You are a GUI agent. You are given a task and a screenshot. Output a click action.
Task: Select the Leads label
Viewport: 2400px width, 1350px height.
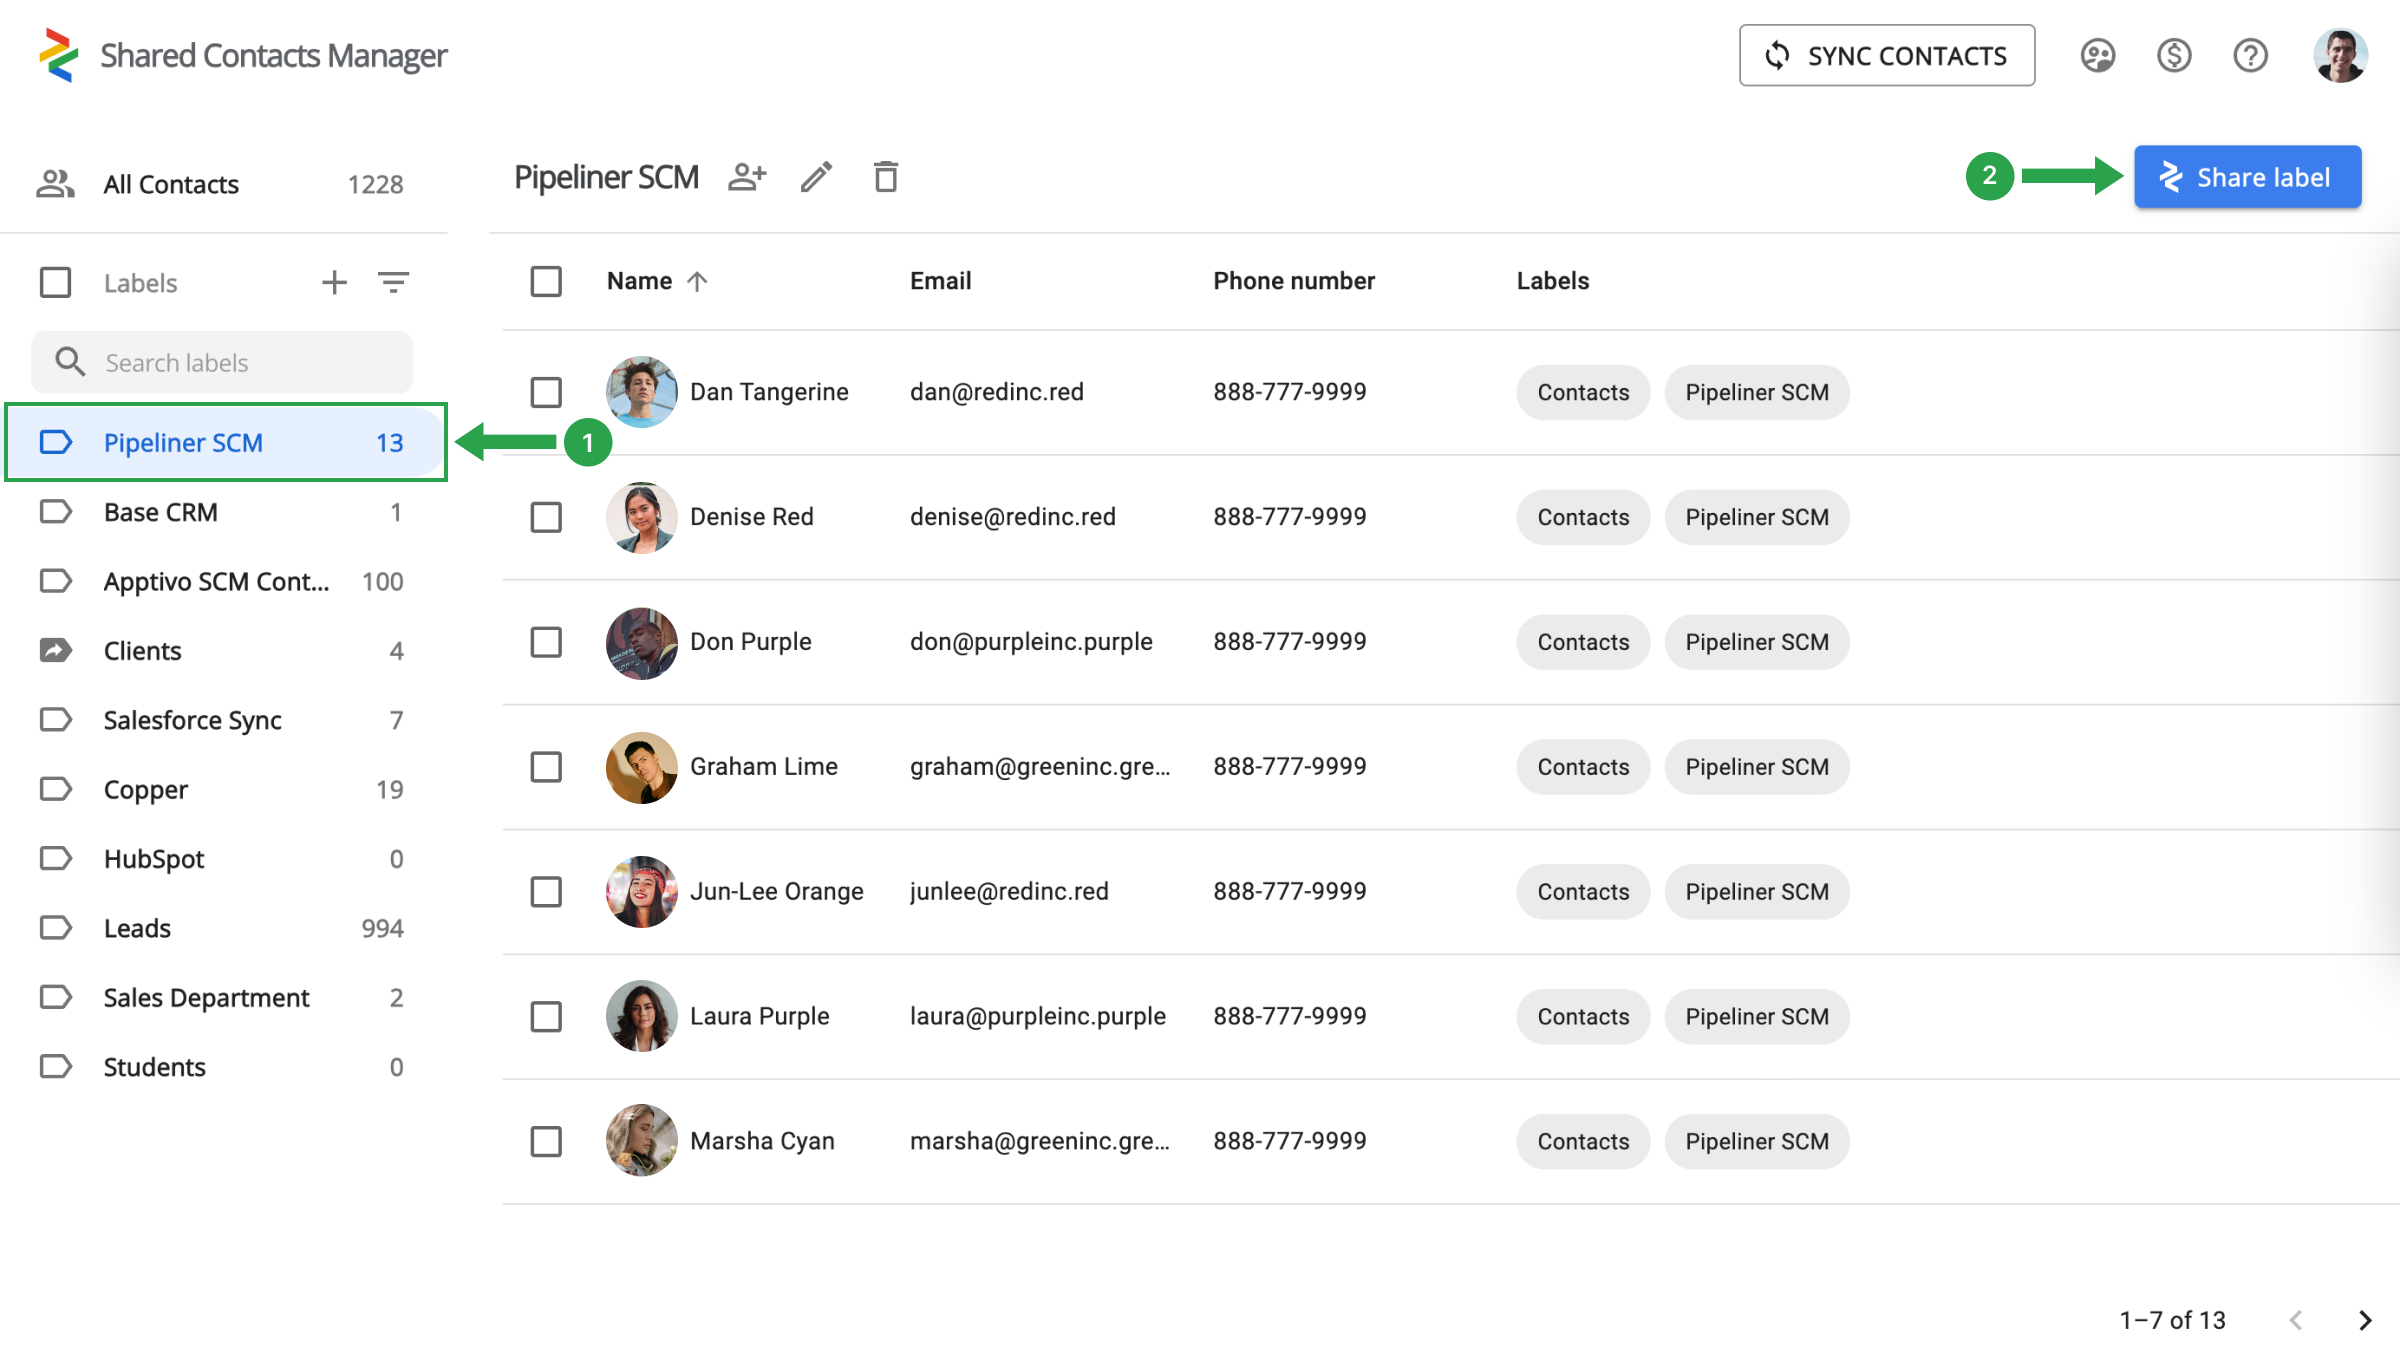(223, 928)
